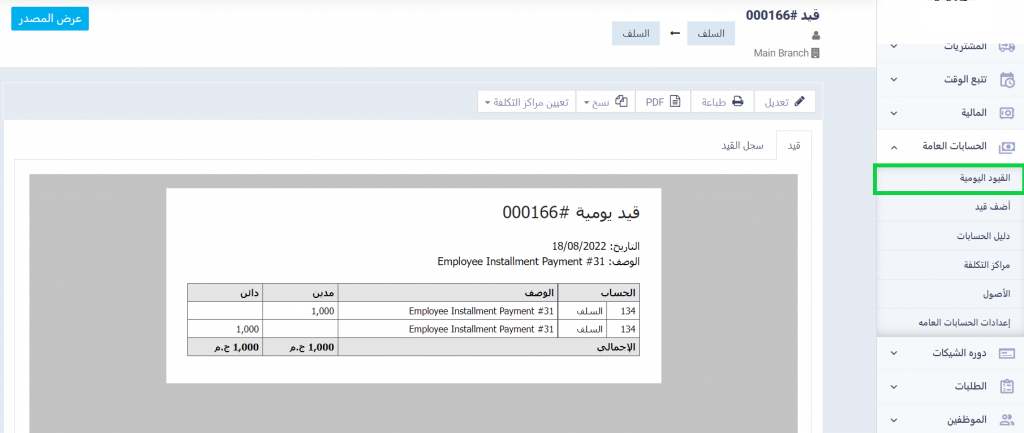Collapse the الحسابات العامة section chevron

(893, 147)
